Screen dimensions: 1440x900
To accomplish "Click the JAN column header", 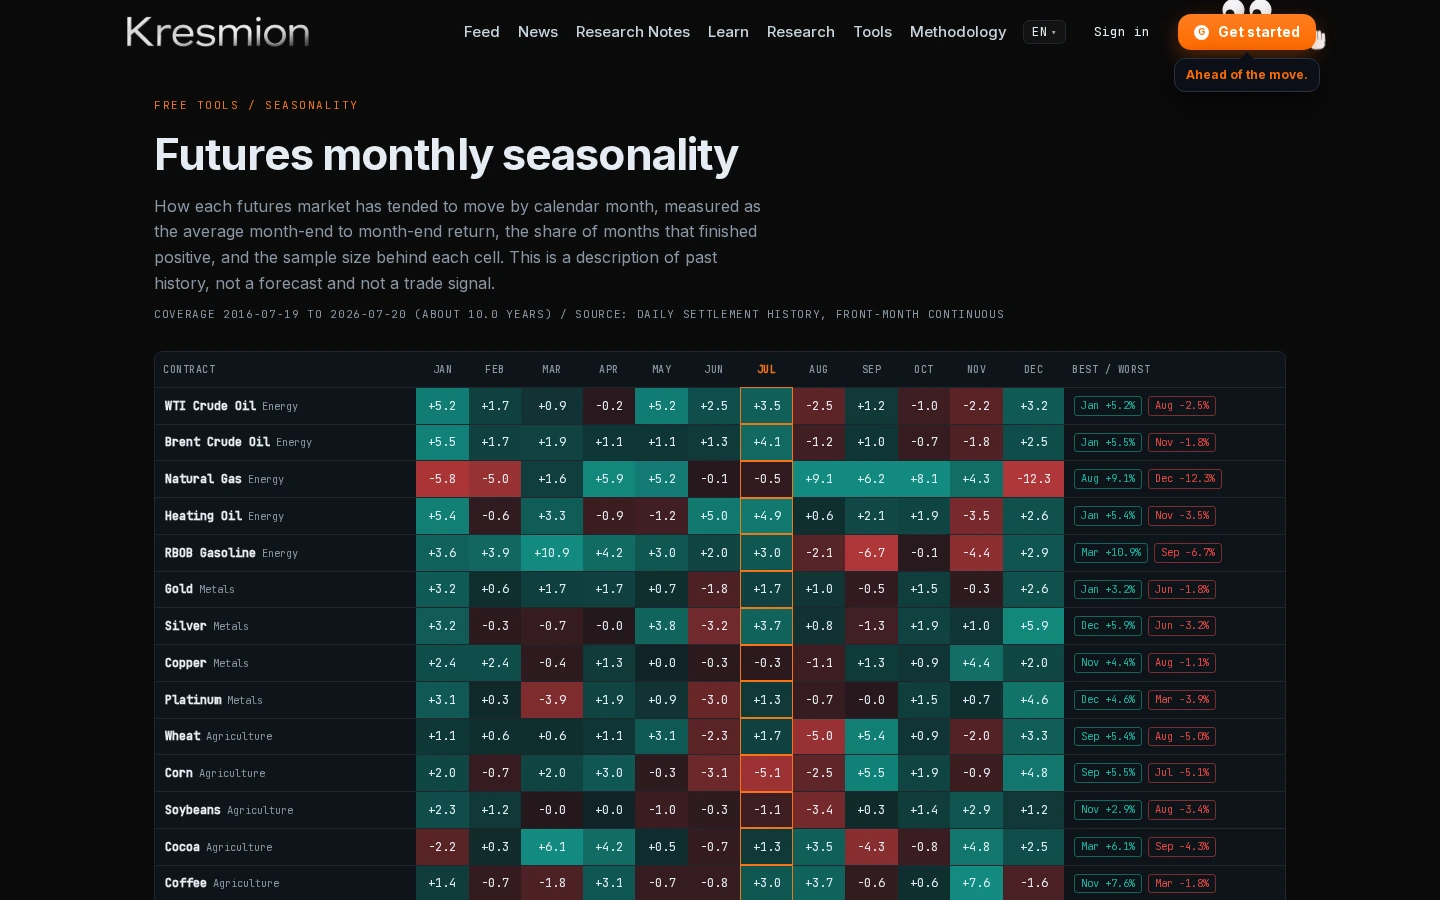I will 443,369.
